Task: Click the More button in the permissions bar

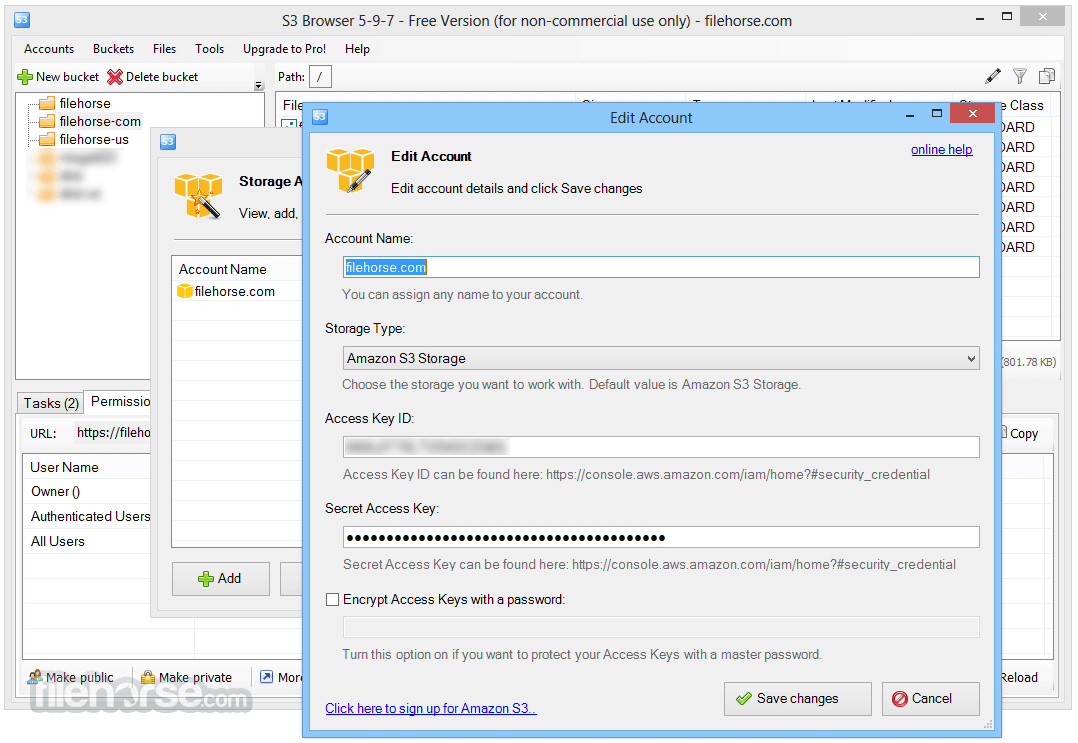Action: tap(280, 678)
